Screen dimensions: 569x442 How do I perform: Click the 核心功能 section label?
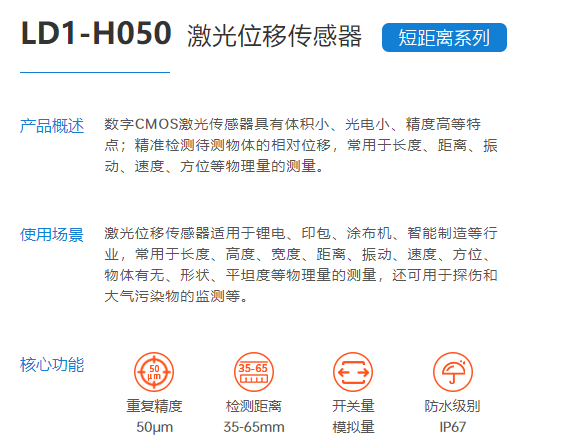tap(52, 364)
